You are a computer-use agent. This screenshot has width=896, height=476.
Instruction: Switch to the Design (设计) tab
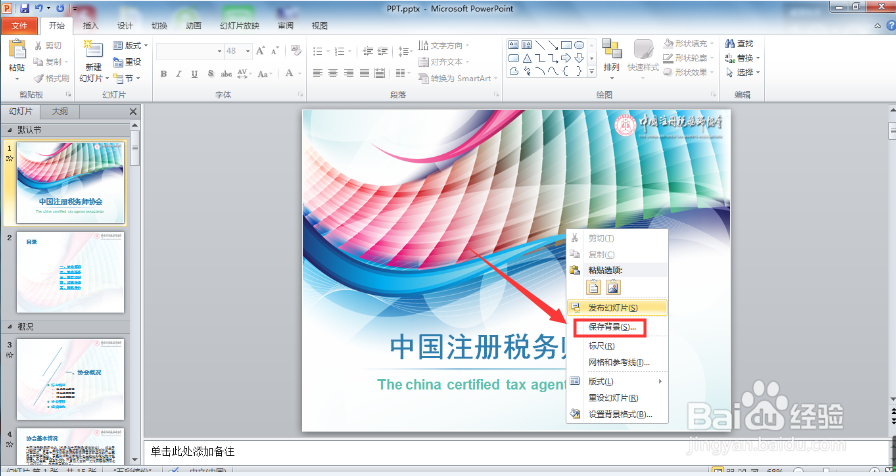click(x=125, y=26)
